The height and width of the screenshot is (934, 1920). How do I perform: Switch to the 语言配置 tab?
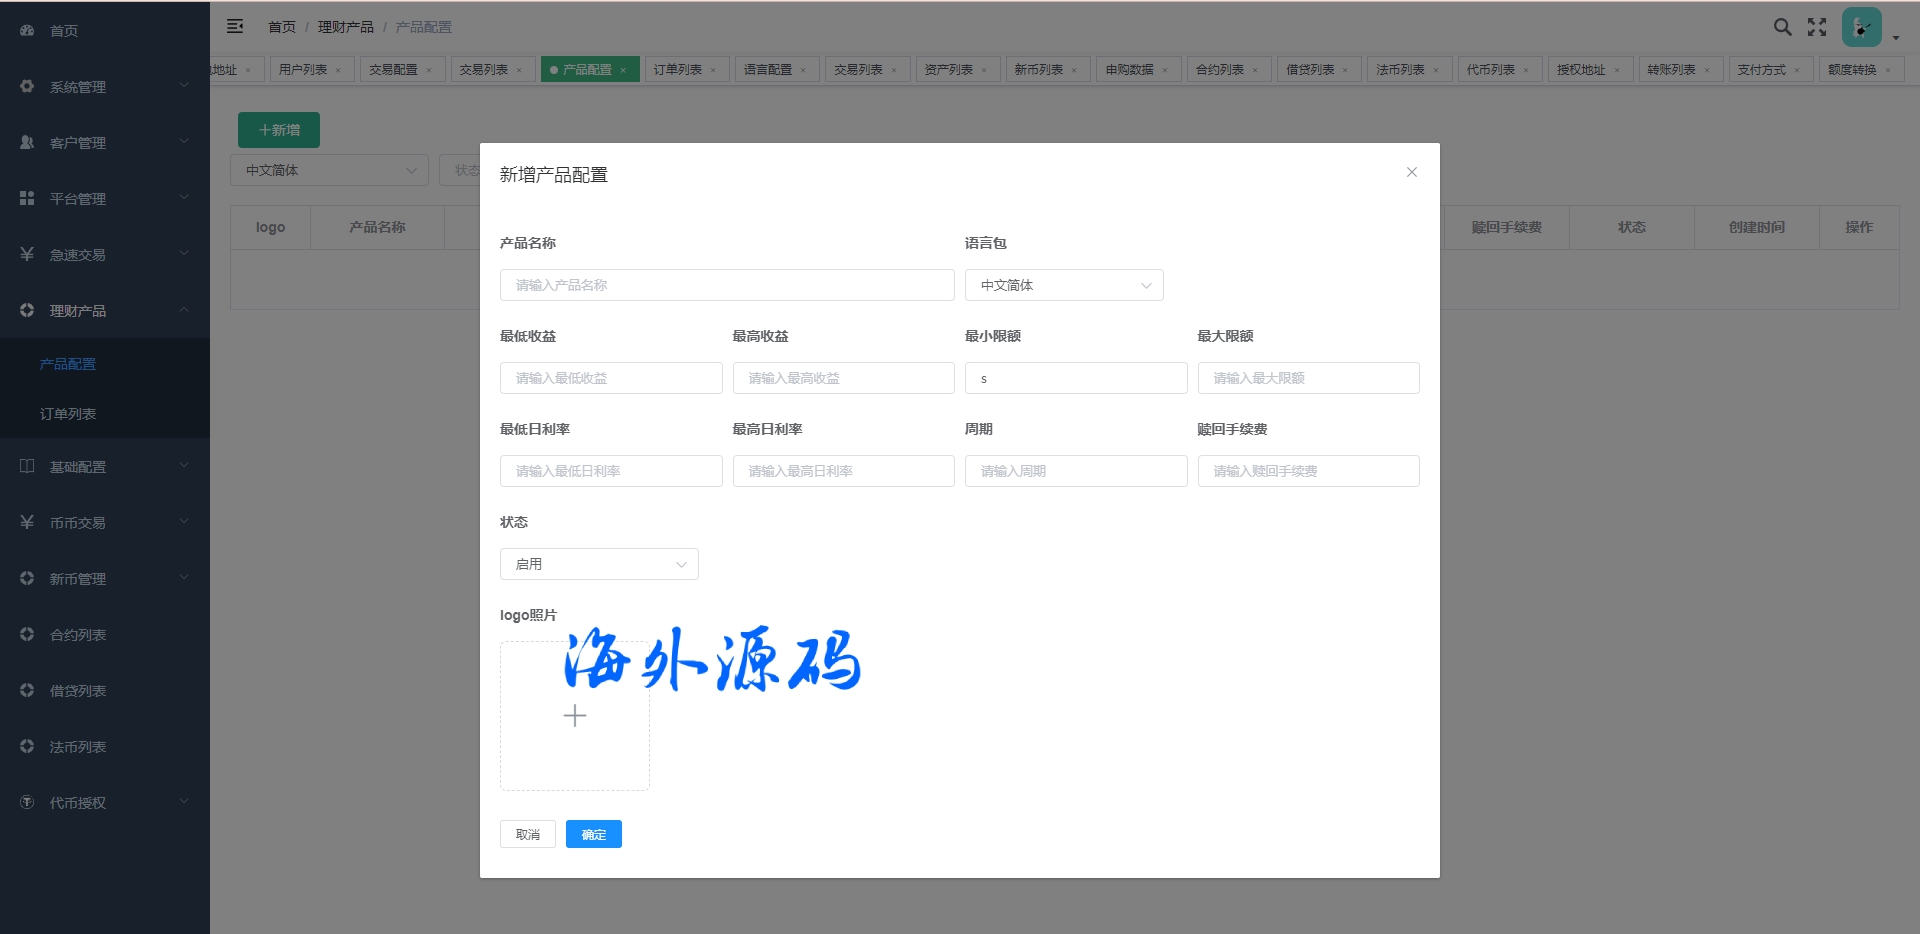coord(768,70)
